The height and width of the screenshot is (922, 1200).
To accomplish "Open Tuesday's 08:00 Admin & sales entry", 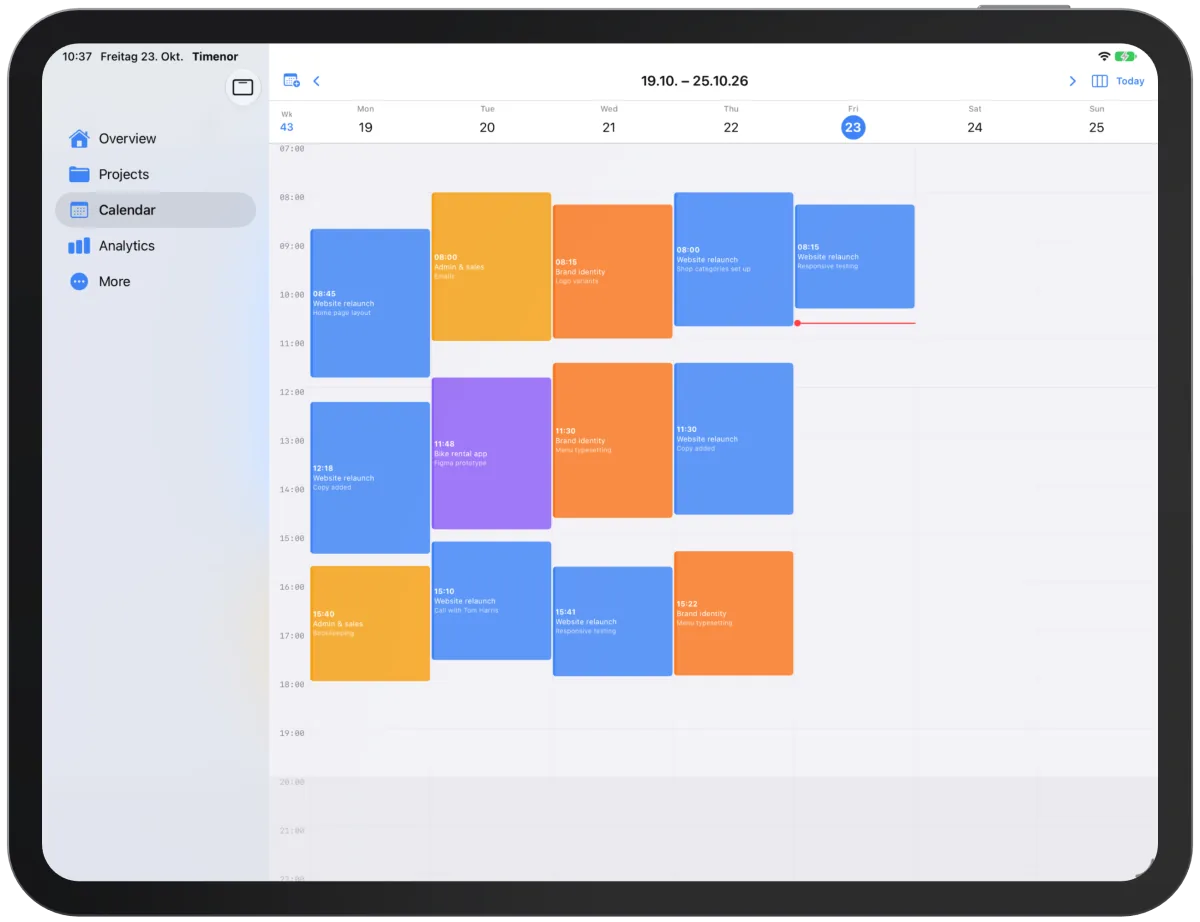I will pyautogui.click(x=491, y=267).
